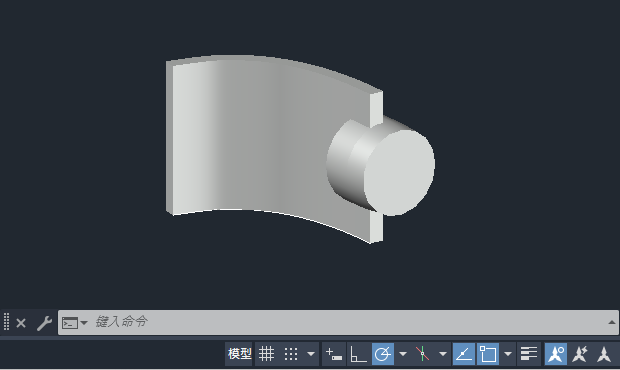Toggle annotation visibility icon

point(556,354)
